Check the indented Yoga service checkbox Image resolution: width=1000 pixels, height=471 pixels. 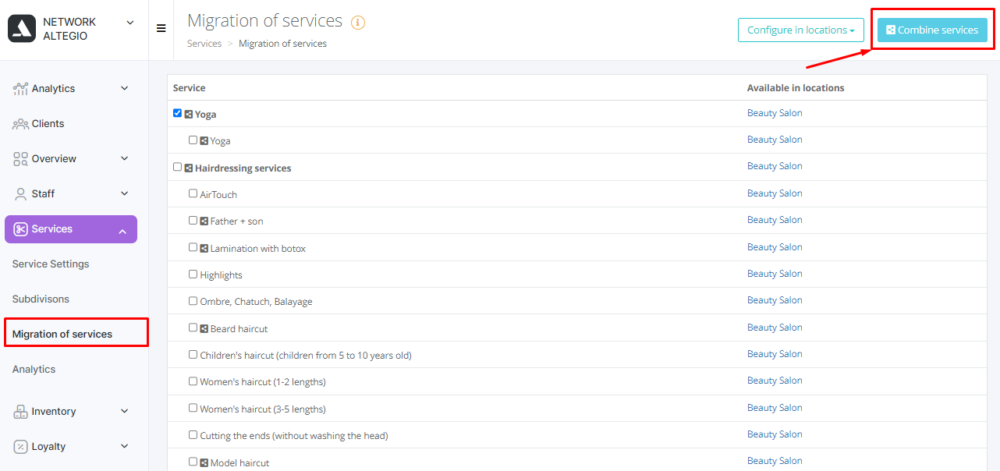click(193, 140)
